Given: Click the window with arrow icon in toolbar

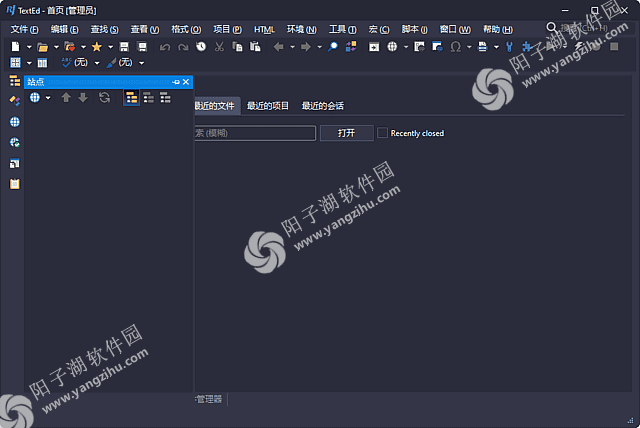Looking at the screenshot, I should tap(374, 47).
